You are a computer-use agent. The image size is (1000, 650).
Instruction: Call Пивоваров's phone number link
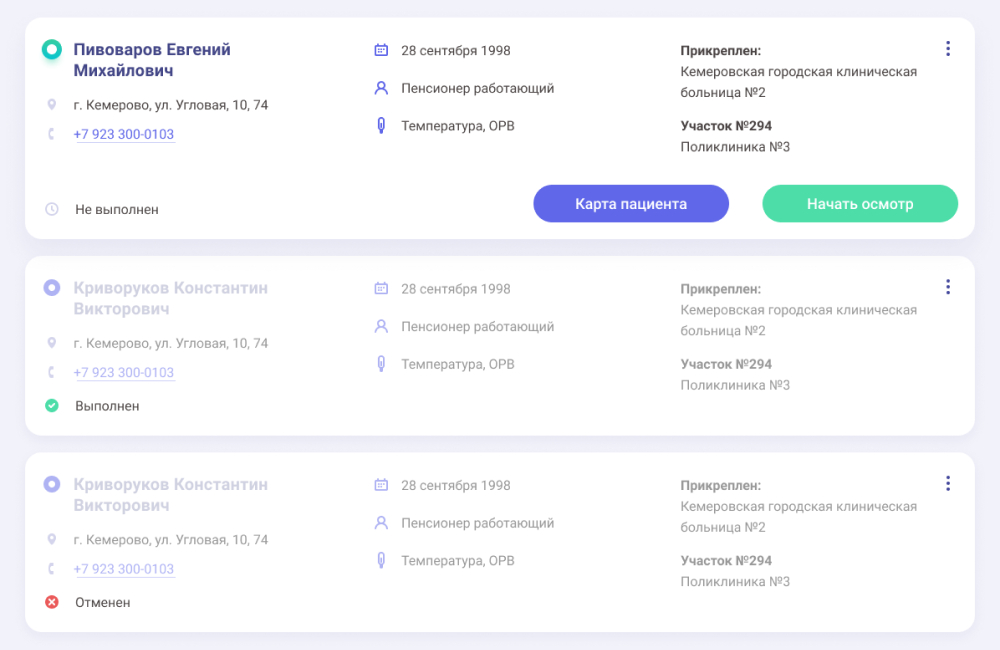pos(124,135)
